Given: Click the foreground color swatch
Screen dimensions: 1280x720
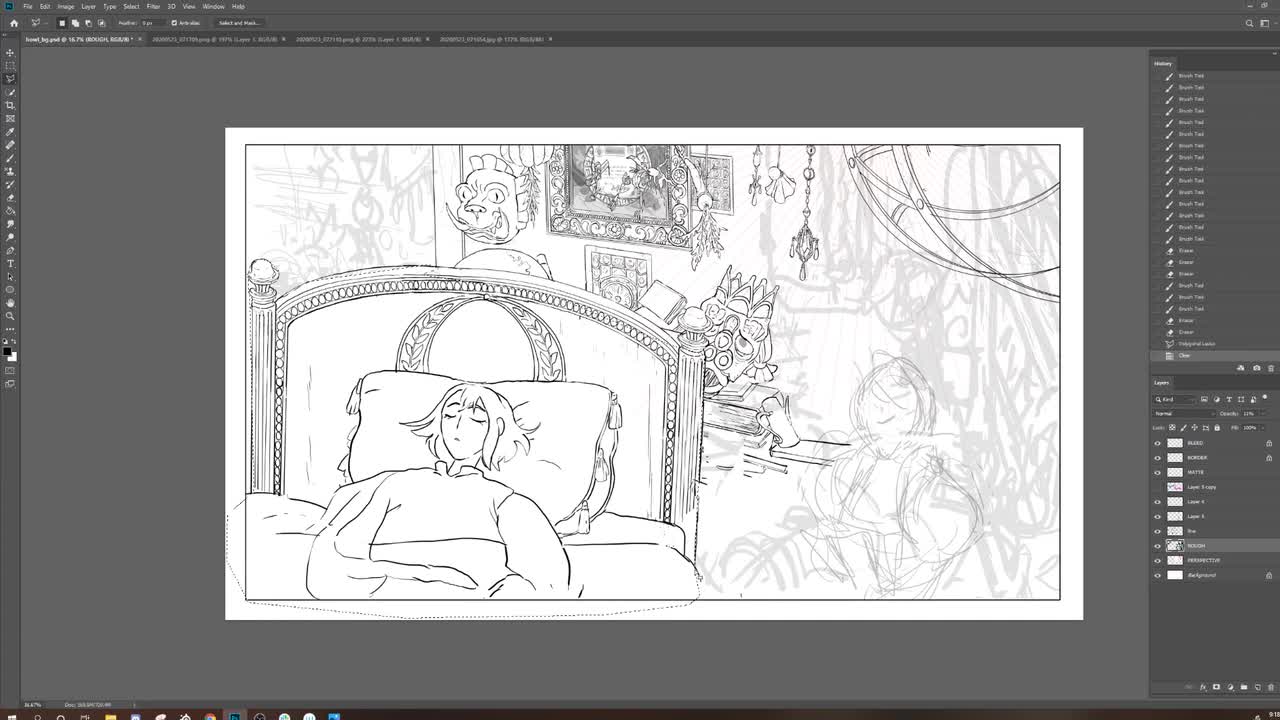Looking at the screenshot, I should pyautogui.click(x=8, y=350).
